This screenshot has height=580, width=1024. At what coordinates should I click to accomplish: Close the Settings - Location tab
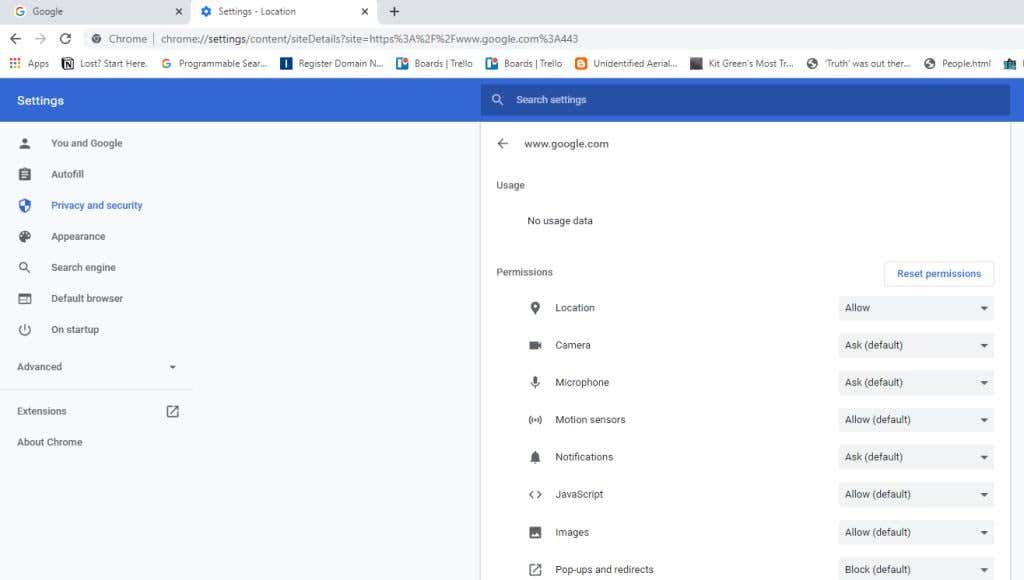[364, 12]
